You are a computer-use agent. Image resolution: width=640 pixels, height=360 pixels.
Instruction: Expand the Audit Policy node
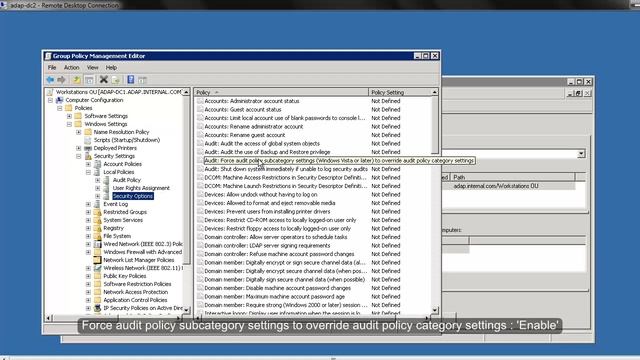coord(98,180)
